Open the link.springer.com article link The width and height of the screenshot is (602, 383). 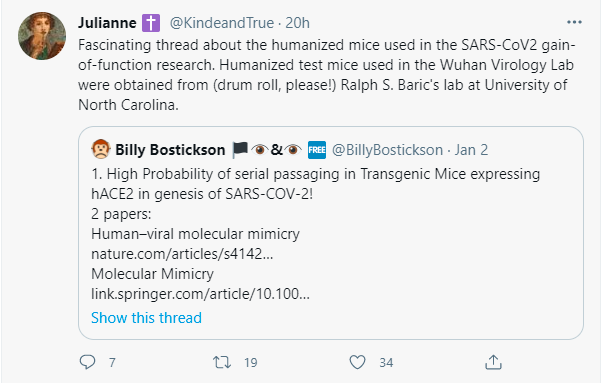[x=200, y=294]
